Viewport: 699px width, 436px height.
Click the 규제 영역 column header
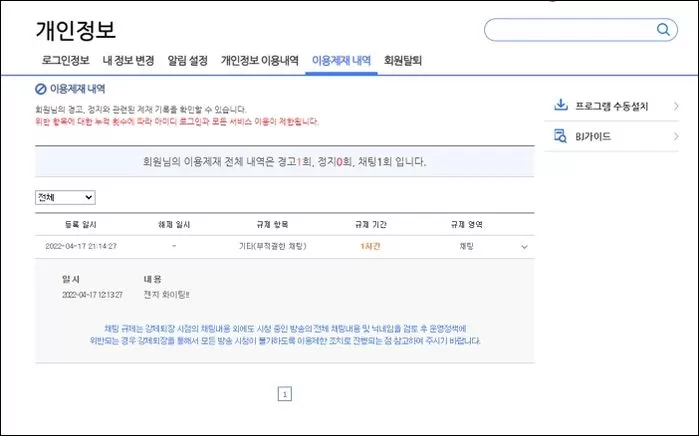(x=467, y=225)
